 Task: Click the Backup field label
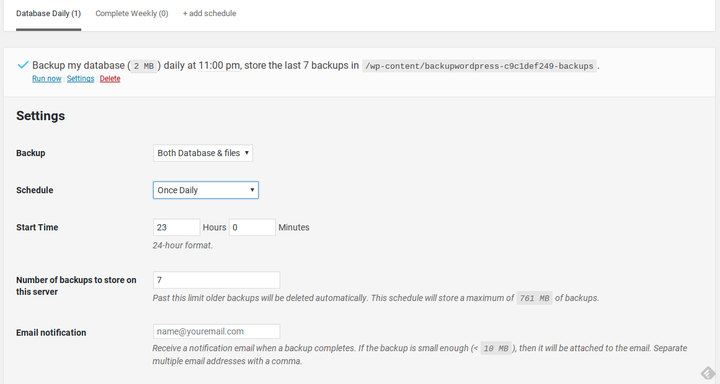click(30, 153)
